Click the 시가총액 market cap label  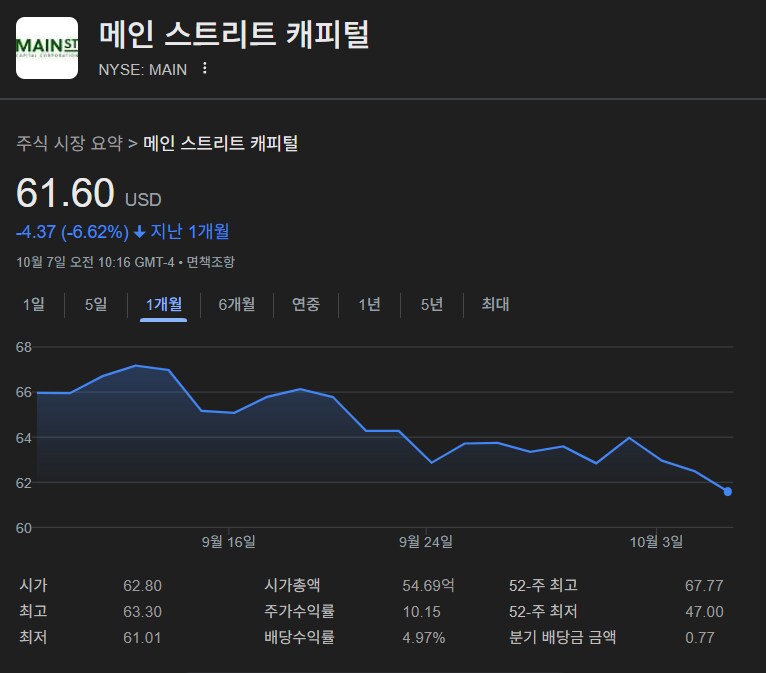click(x=292, y=585)
